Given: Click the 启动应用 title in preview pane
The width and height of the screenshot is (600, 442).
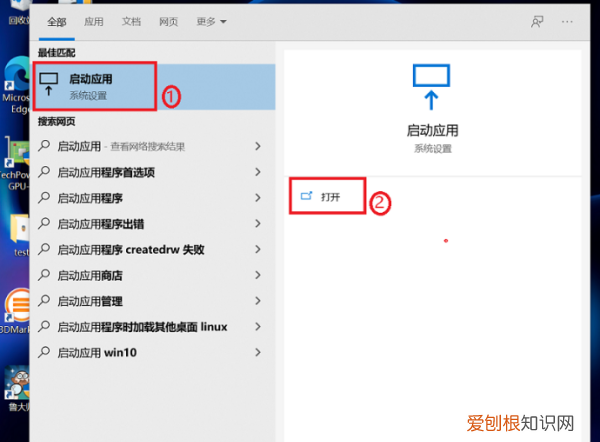Looking at the screenshot, I should point(432,130).
